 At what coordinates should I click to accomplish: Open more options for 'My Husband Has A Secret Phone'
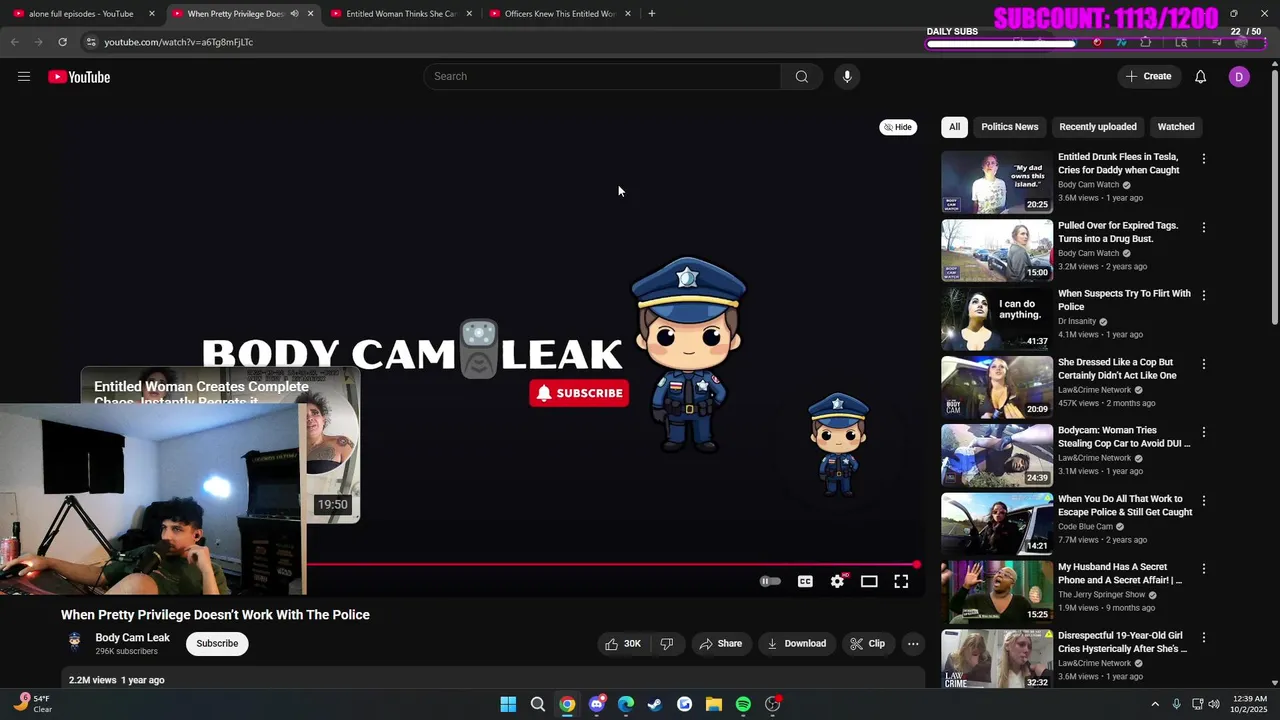1203,569
